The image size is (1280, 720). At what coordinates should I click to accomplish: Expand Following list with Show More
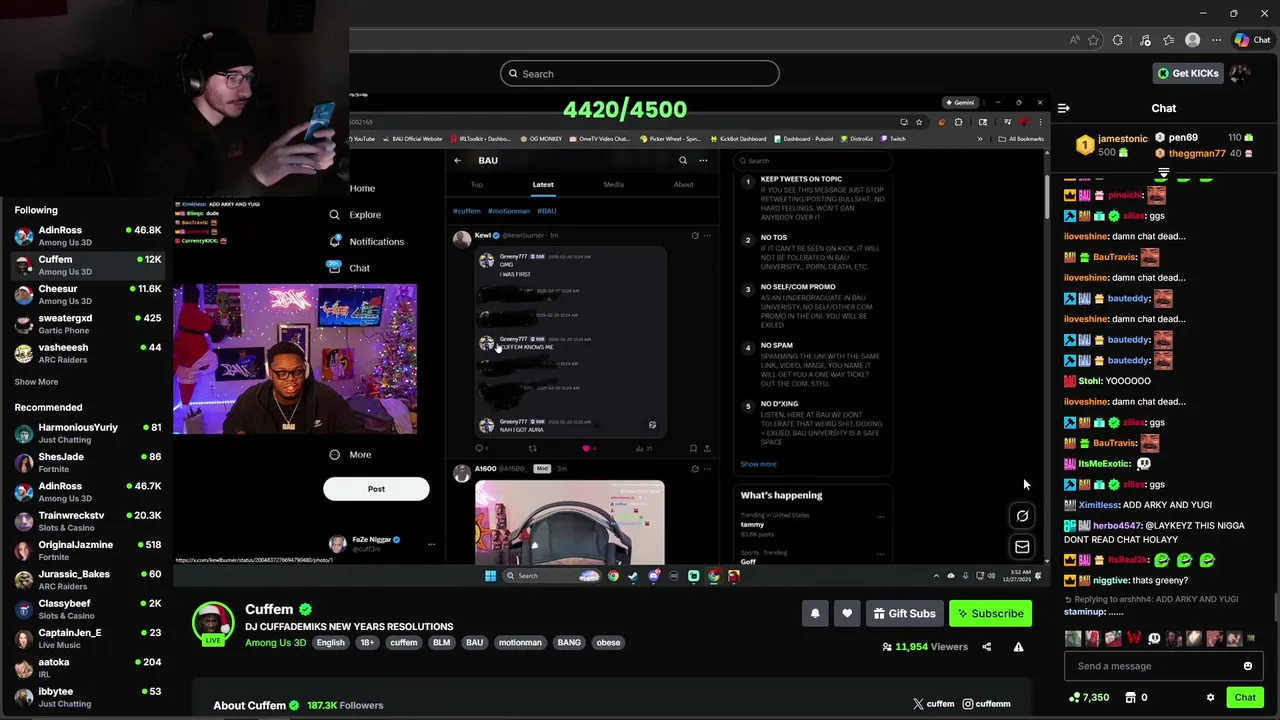[36, 382]
